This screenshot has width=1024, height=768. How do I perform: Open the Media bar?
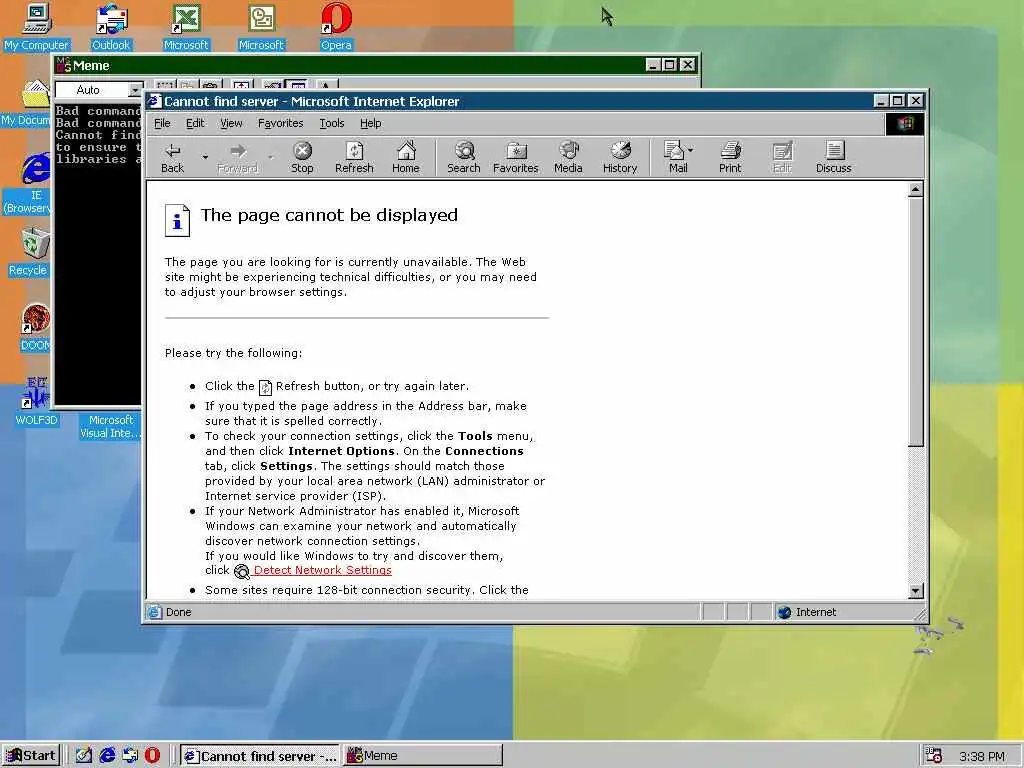tap(568, 157)
